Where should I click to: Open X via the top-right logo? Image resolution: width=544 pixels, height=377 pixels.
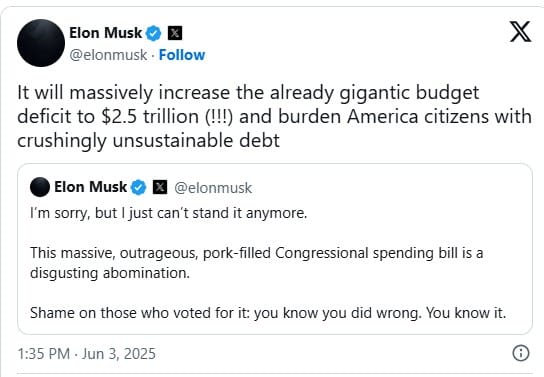coord(520,32)
